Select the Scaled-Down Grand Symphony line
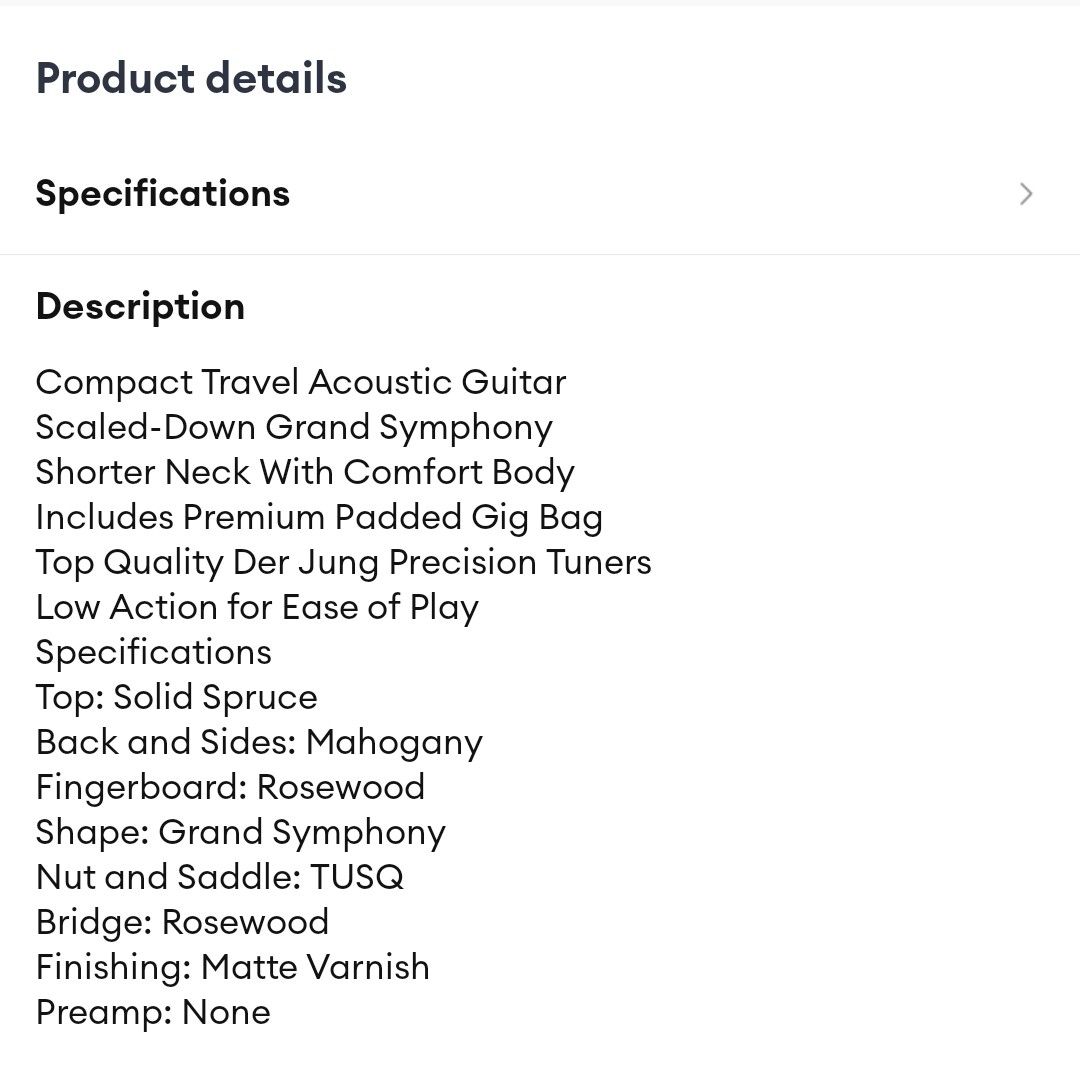Screen dimensions: 1080x1074 (293, 427)
